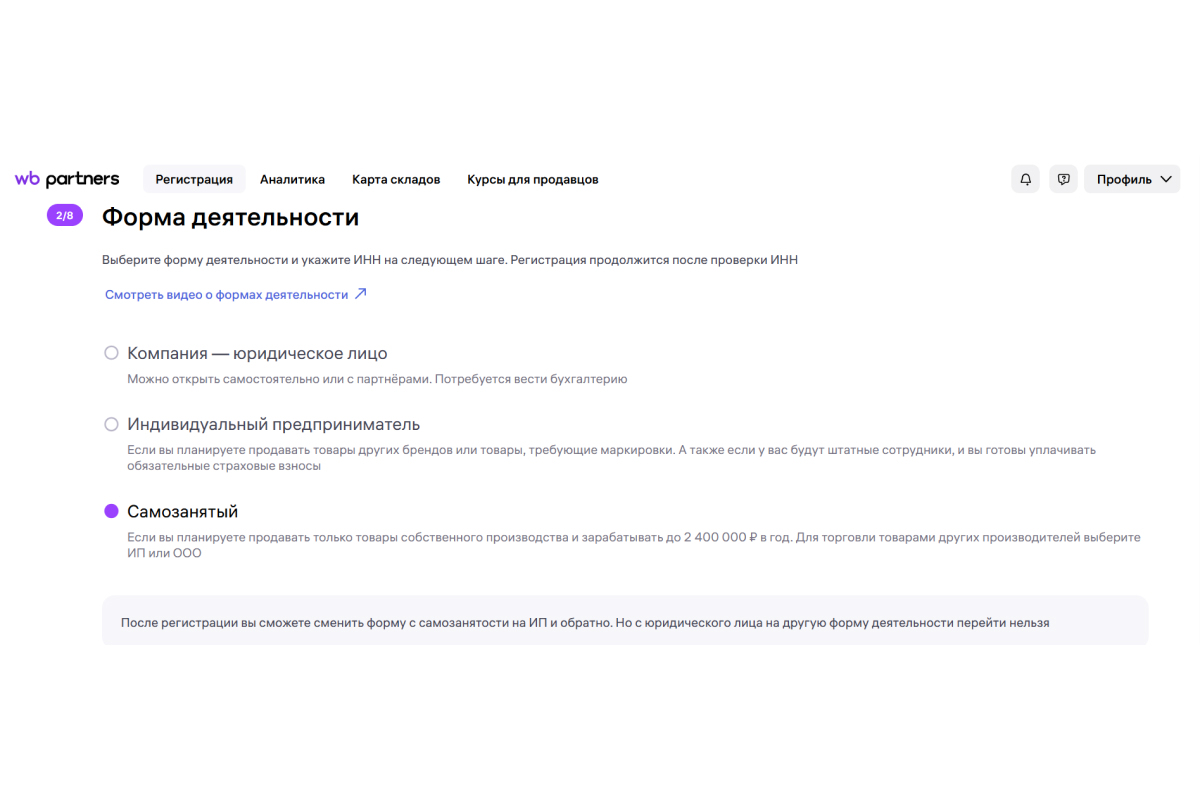Choose the Индивидуальный предприниматель radio button
The height and width of the screenshot is (800, 1200).
112,424
